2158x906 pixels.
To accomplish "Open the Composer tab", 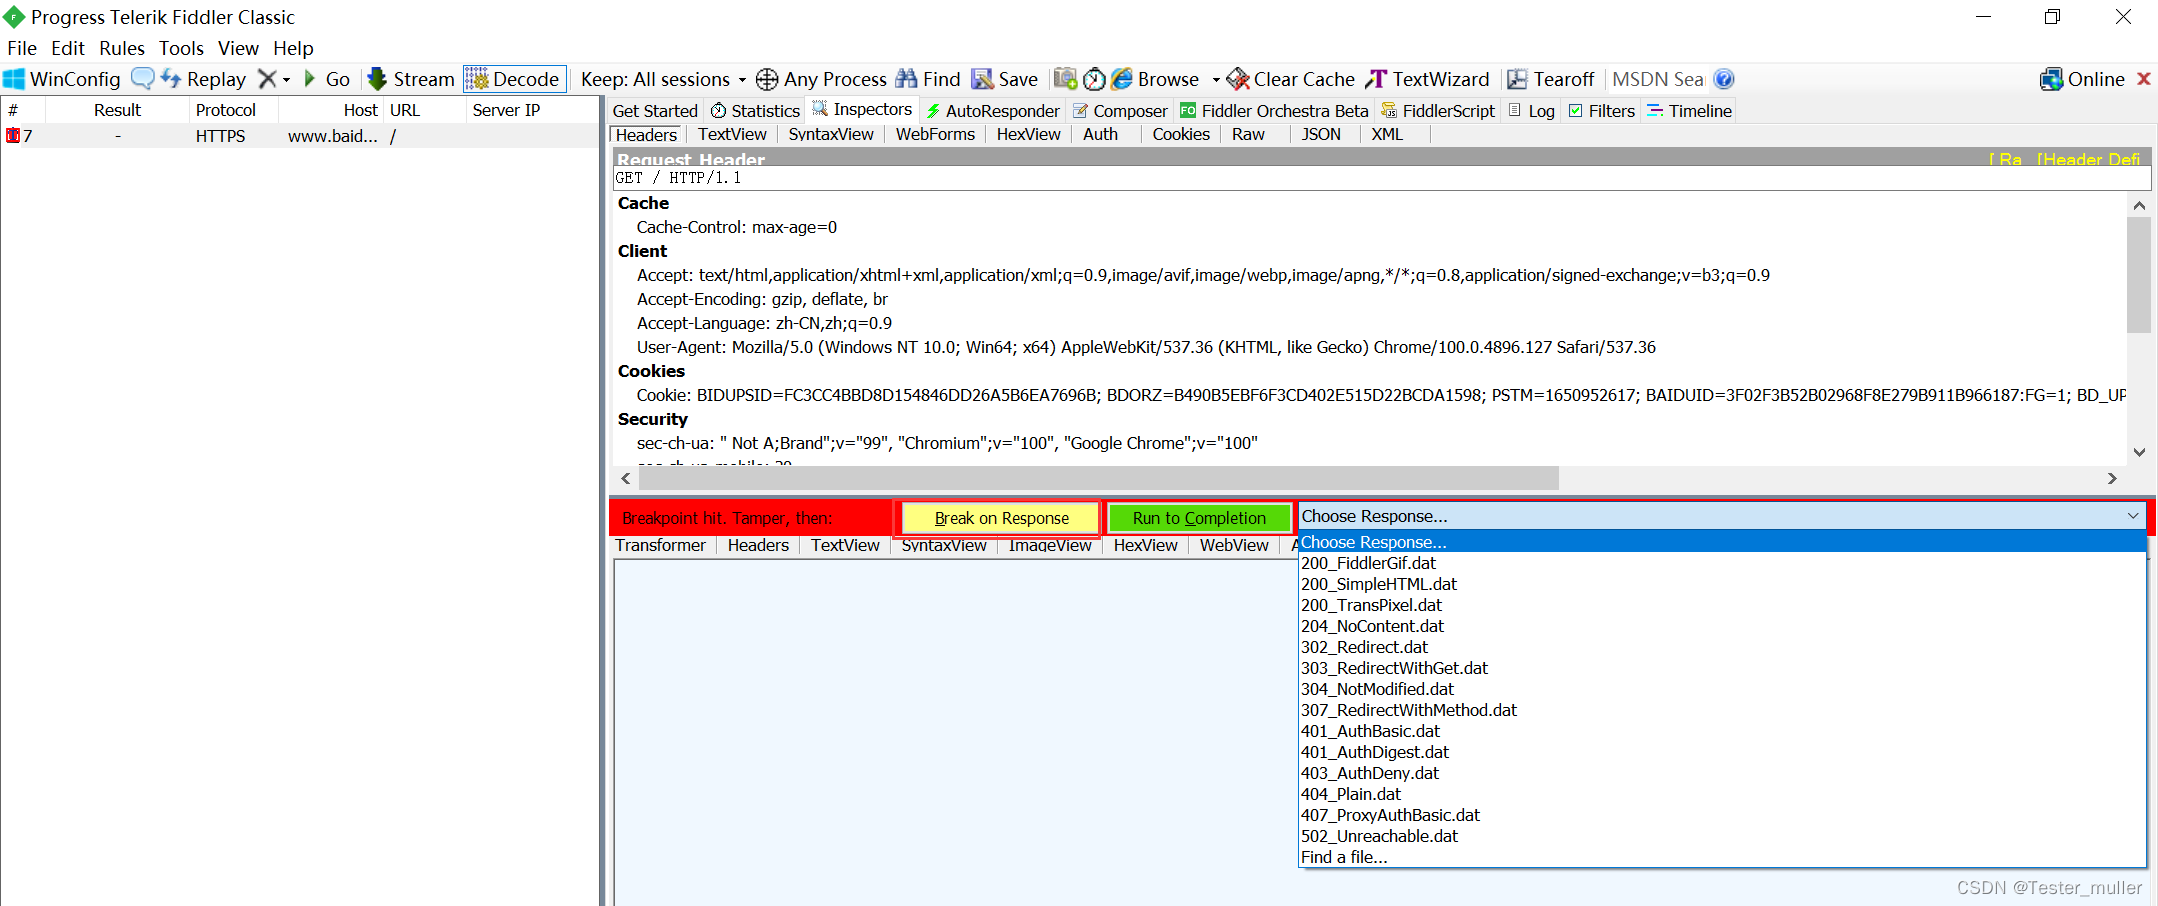I will [x=1120, y=111].
